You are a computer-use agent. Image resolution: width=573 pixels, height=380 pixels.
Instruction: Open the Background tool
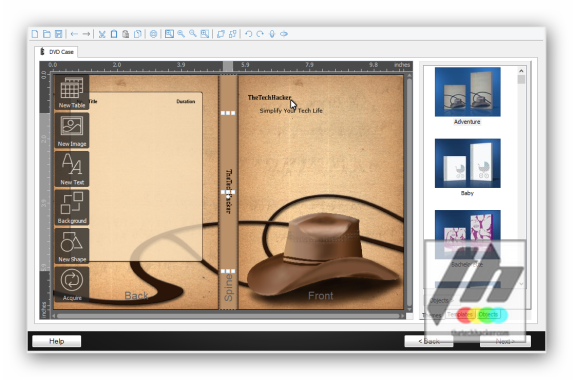pyautogui.click(x=72, y=207)
